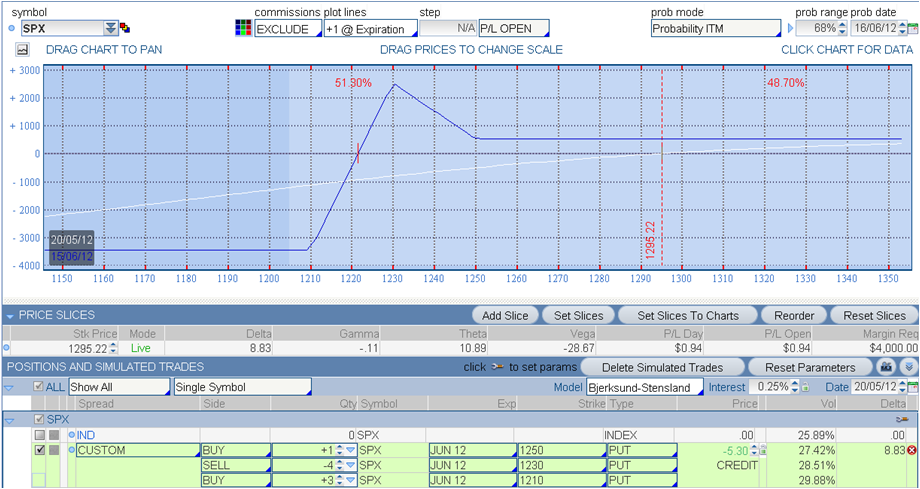Open the Show All filter dropdown
The image size is (920, 489).
120,387
